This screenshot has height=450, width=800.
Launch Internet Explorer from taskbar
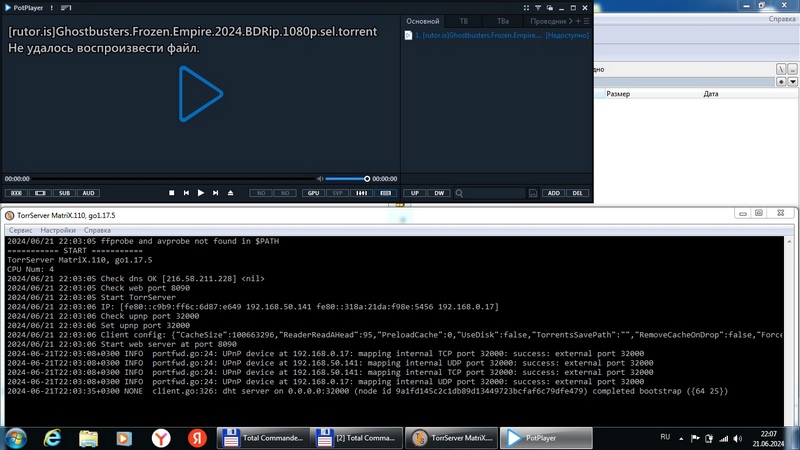52,438
